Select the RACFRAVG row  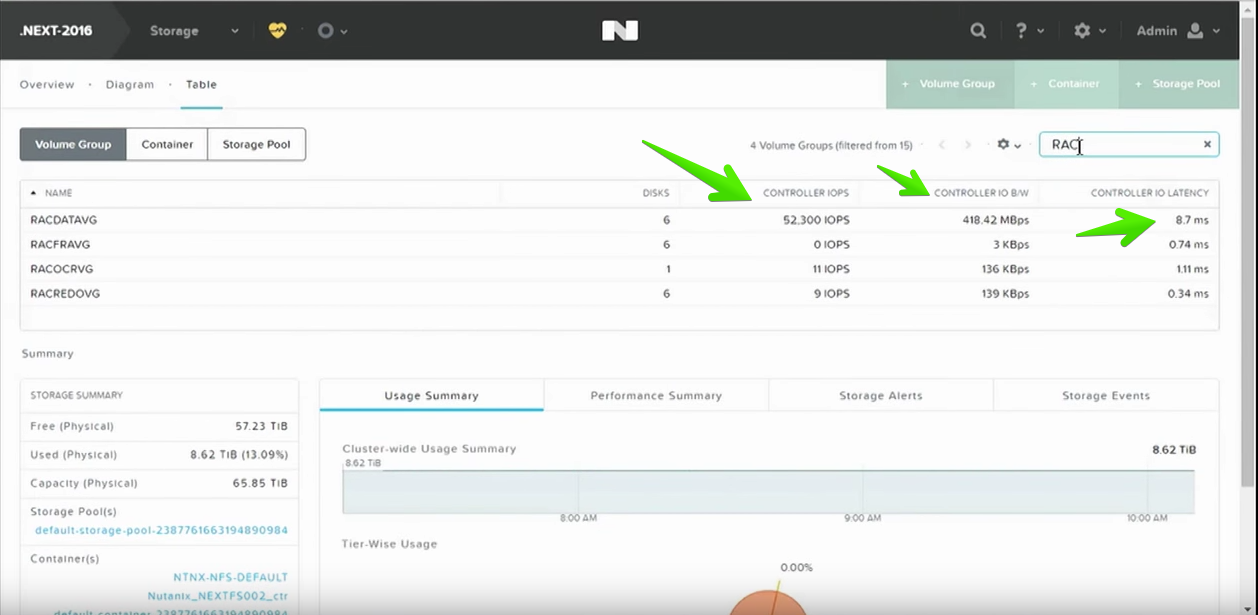[619, 244]
